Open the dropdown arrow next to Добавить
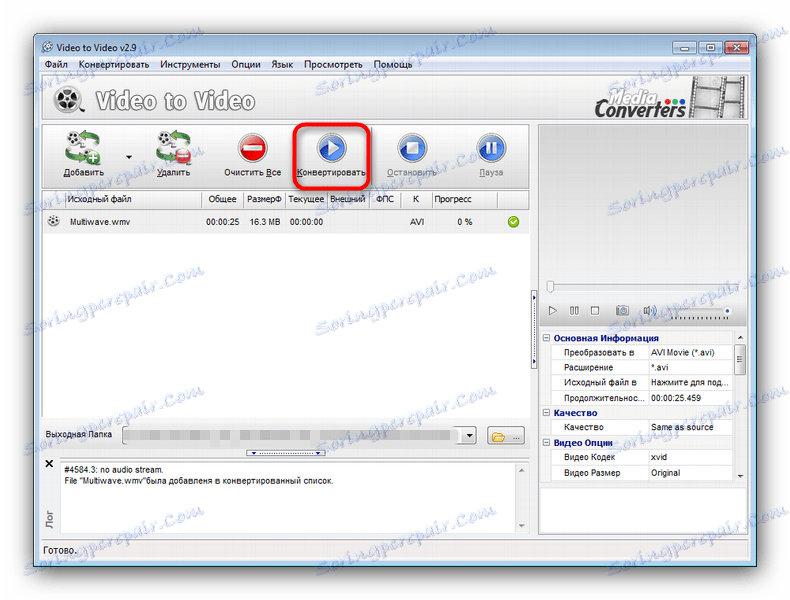This screenshot has width=790, height=600. (x=129, y=157)
